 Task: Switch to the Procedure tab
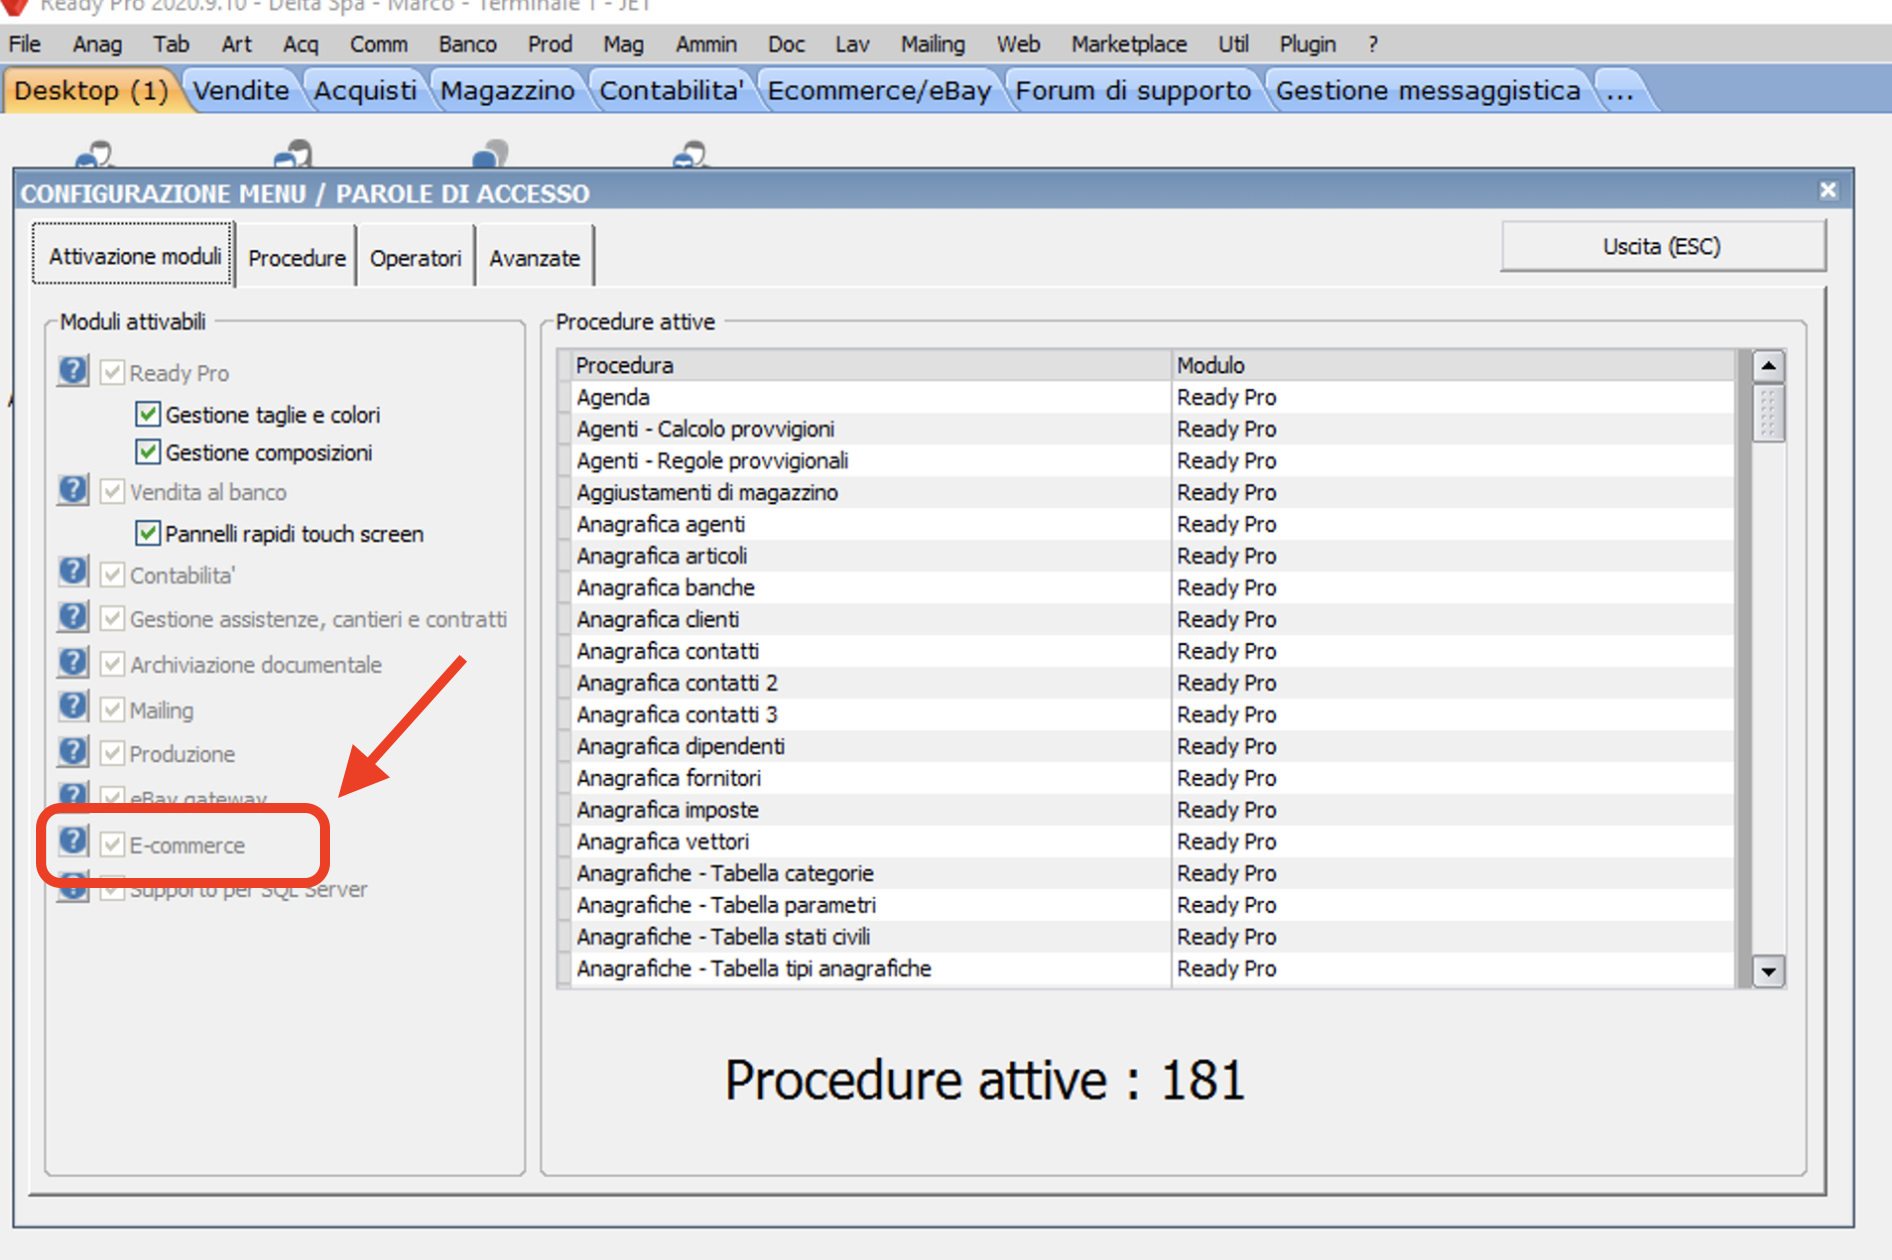pyautogui.click(x=297, y=258)
